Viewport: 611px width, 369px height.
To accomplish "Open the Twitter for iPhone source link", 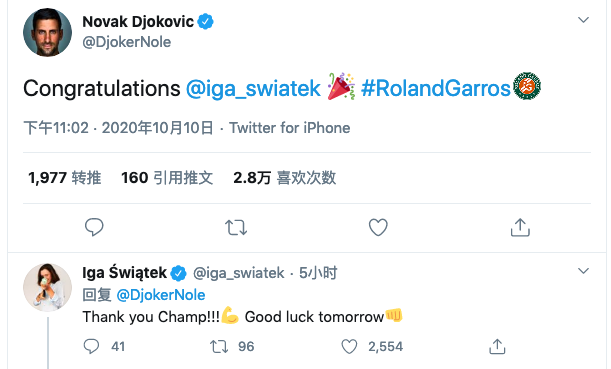I will point(290,128).
